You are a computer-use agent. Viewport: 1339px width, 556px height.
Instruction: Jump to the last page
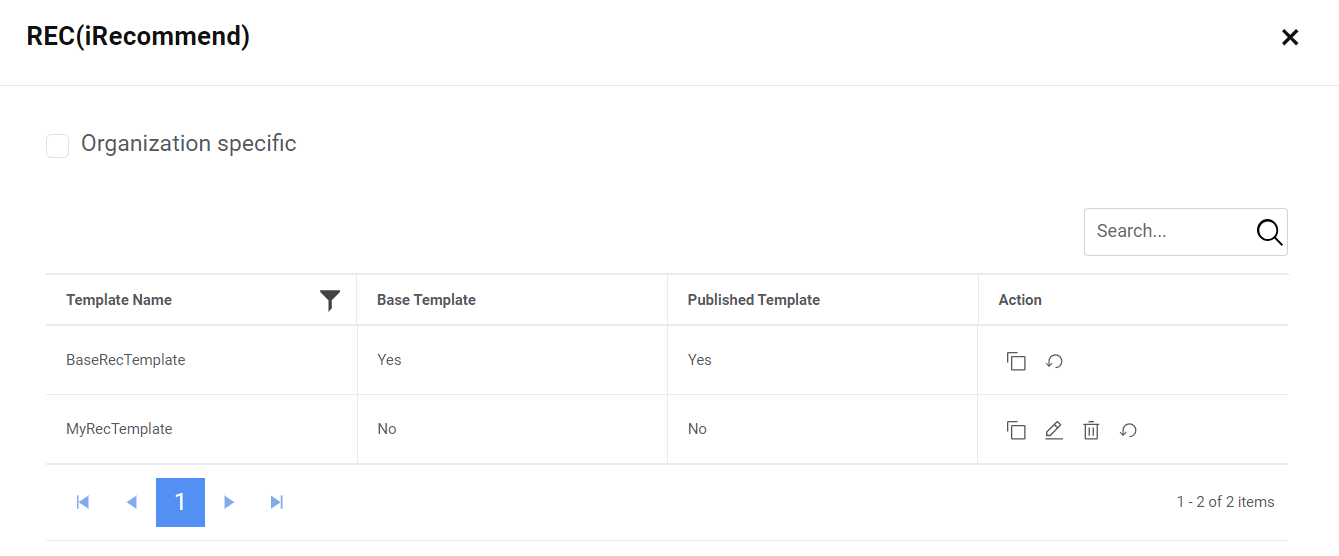coord(277,502)
